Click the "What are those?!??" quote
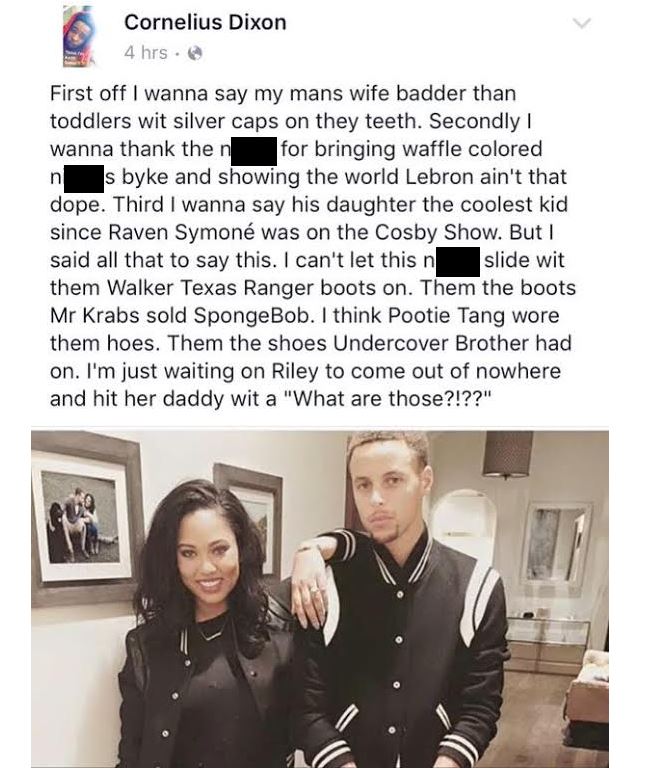656x770 pixels. pyautogui.click(x=387, y=399)
